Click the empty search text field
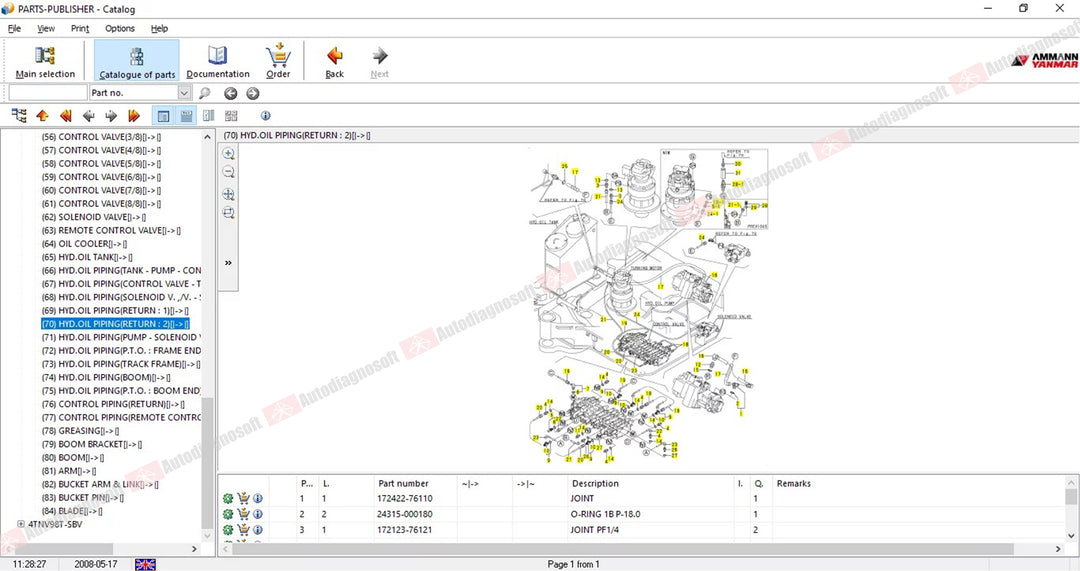 48,92
